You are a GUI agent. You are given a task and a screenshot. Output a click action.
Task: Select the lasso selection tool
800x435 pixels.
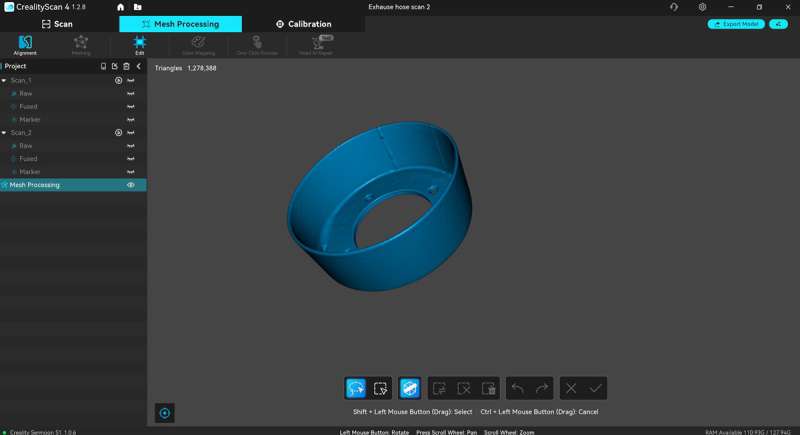tap(355, 388)
